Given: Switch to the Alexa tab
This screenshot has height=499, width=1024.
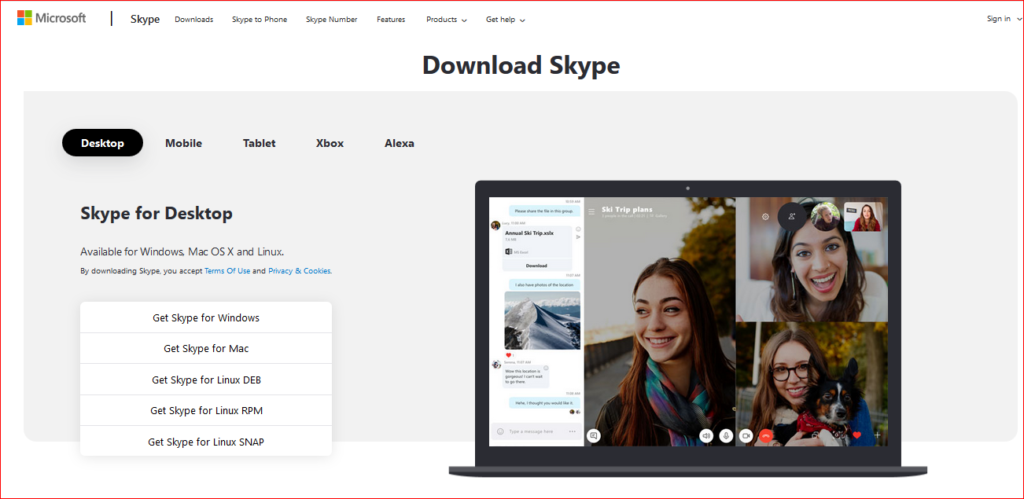Looking at the screenshot, I should point(399,143).
